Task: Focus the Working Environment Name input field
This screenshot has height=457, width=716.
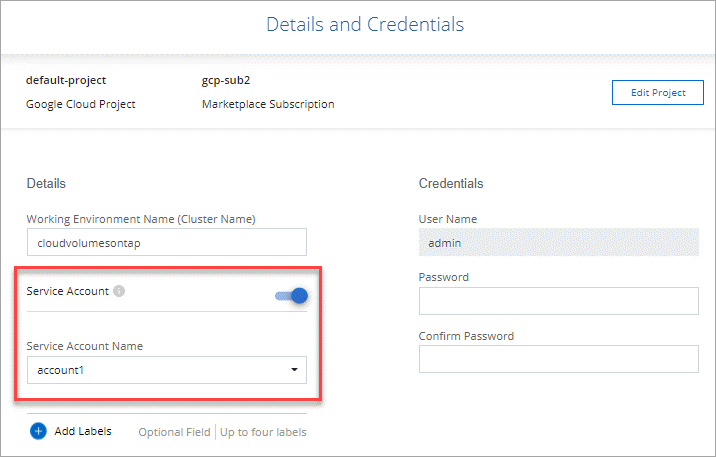Action: pyautogui.click(x=166, y=242)
